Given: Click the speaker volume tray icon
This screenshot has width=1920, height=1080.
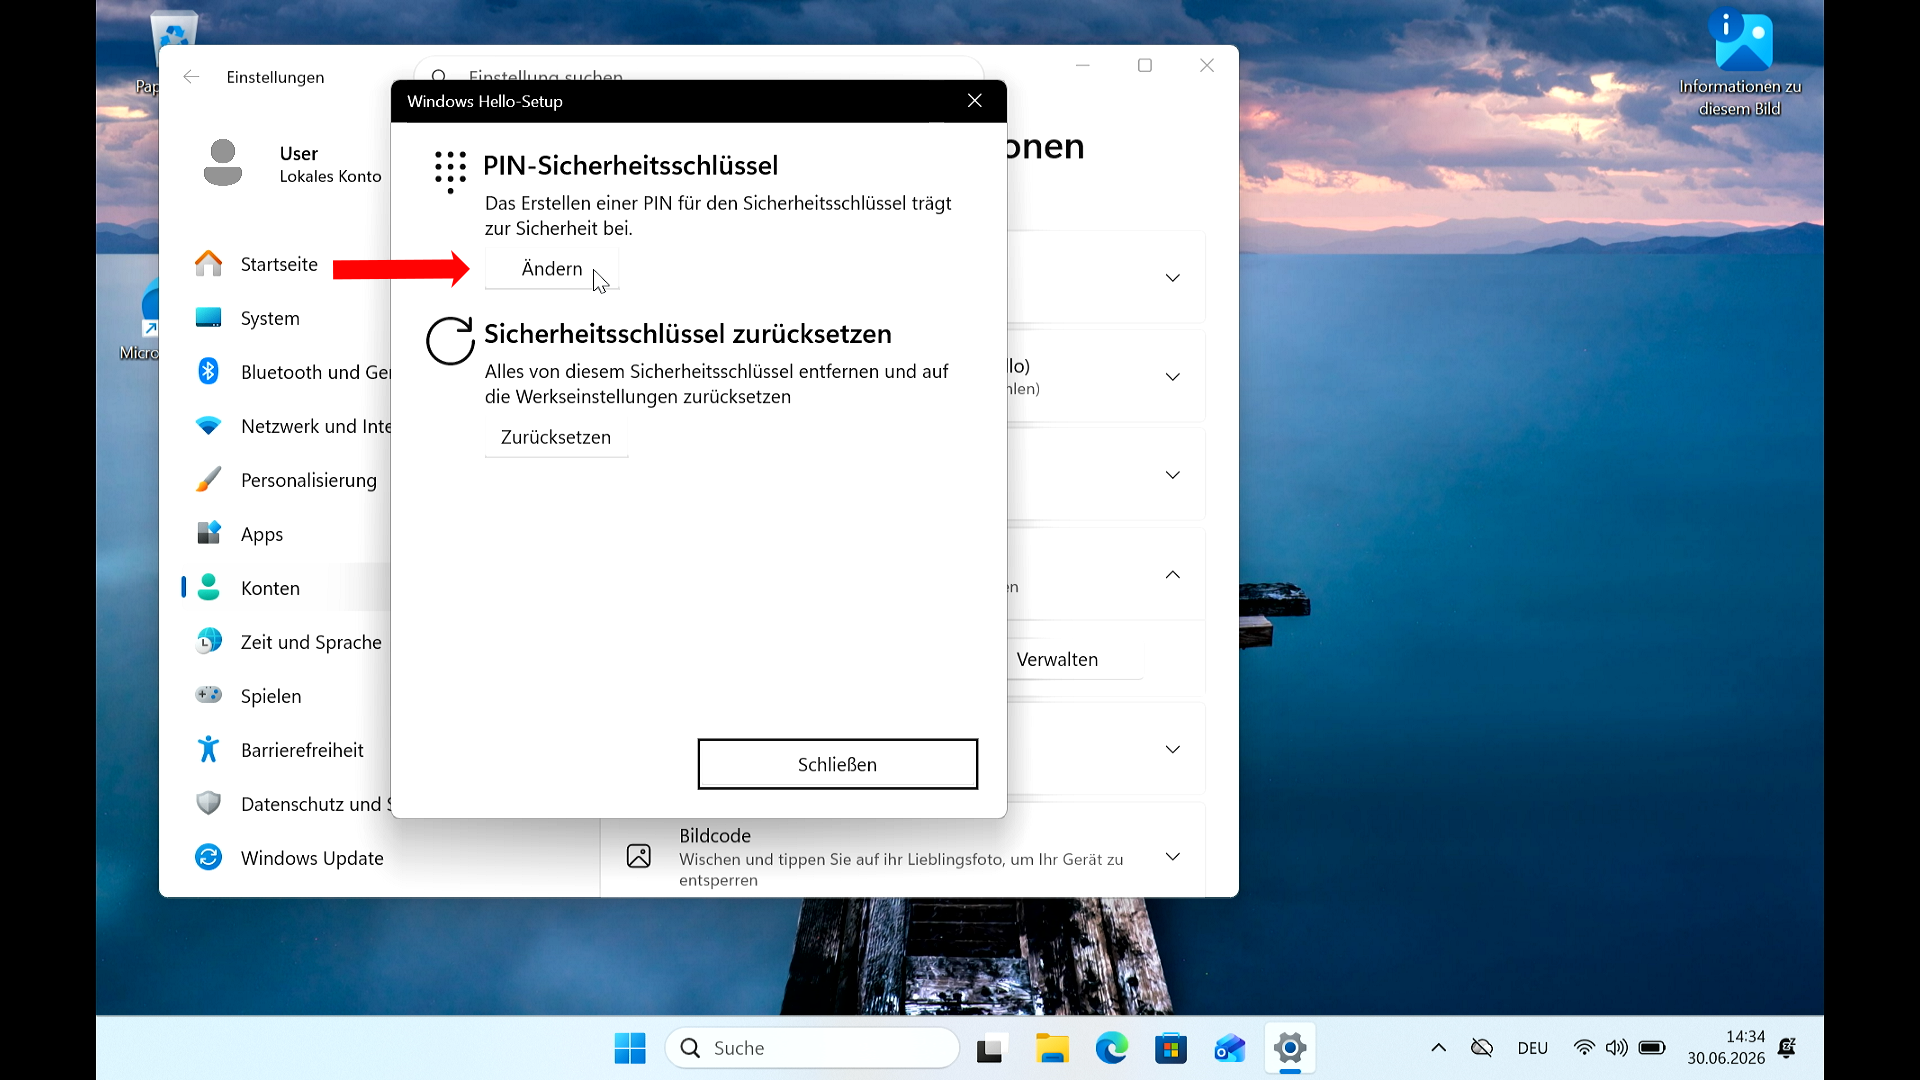Looking at the screenshot, I should [1616, 1048].
